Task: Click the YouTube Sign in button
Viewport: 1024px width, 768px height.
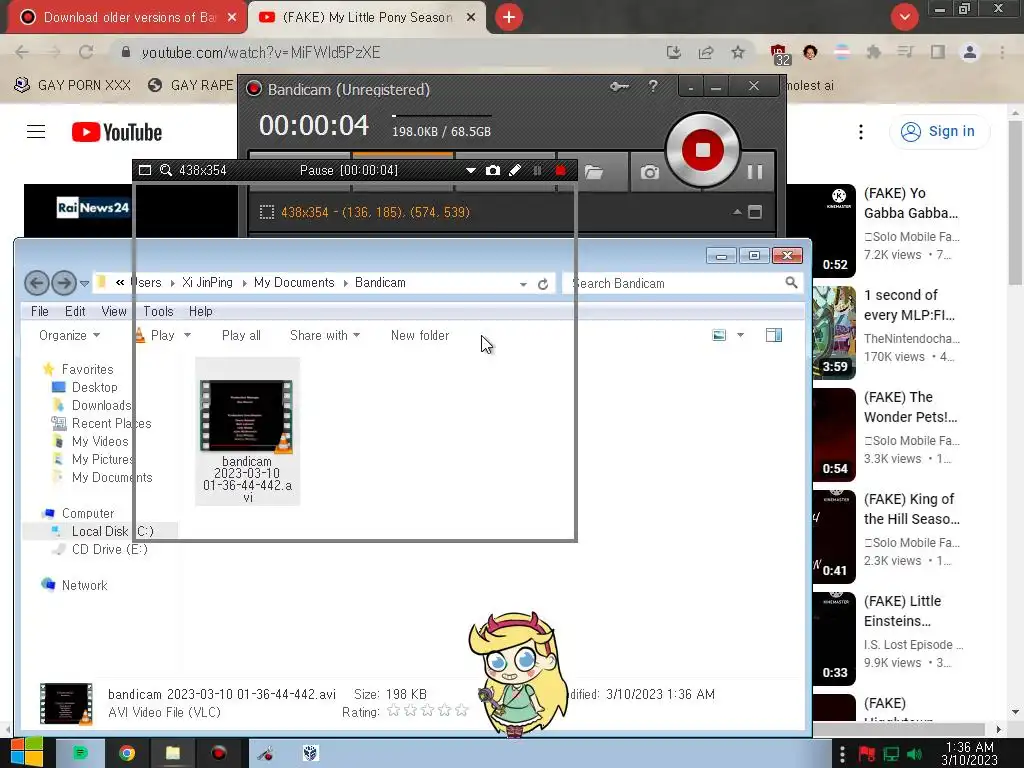Action: [x=939, y=131]
